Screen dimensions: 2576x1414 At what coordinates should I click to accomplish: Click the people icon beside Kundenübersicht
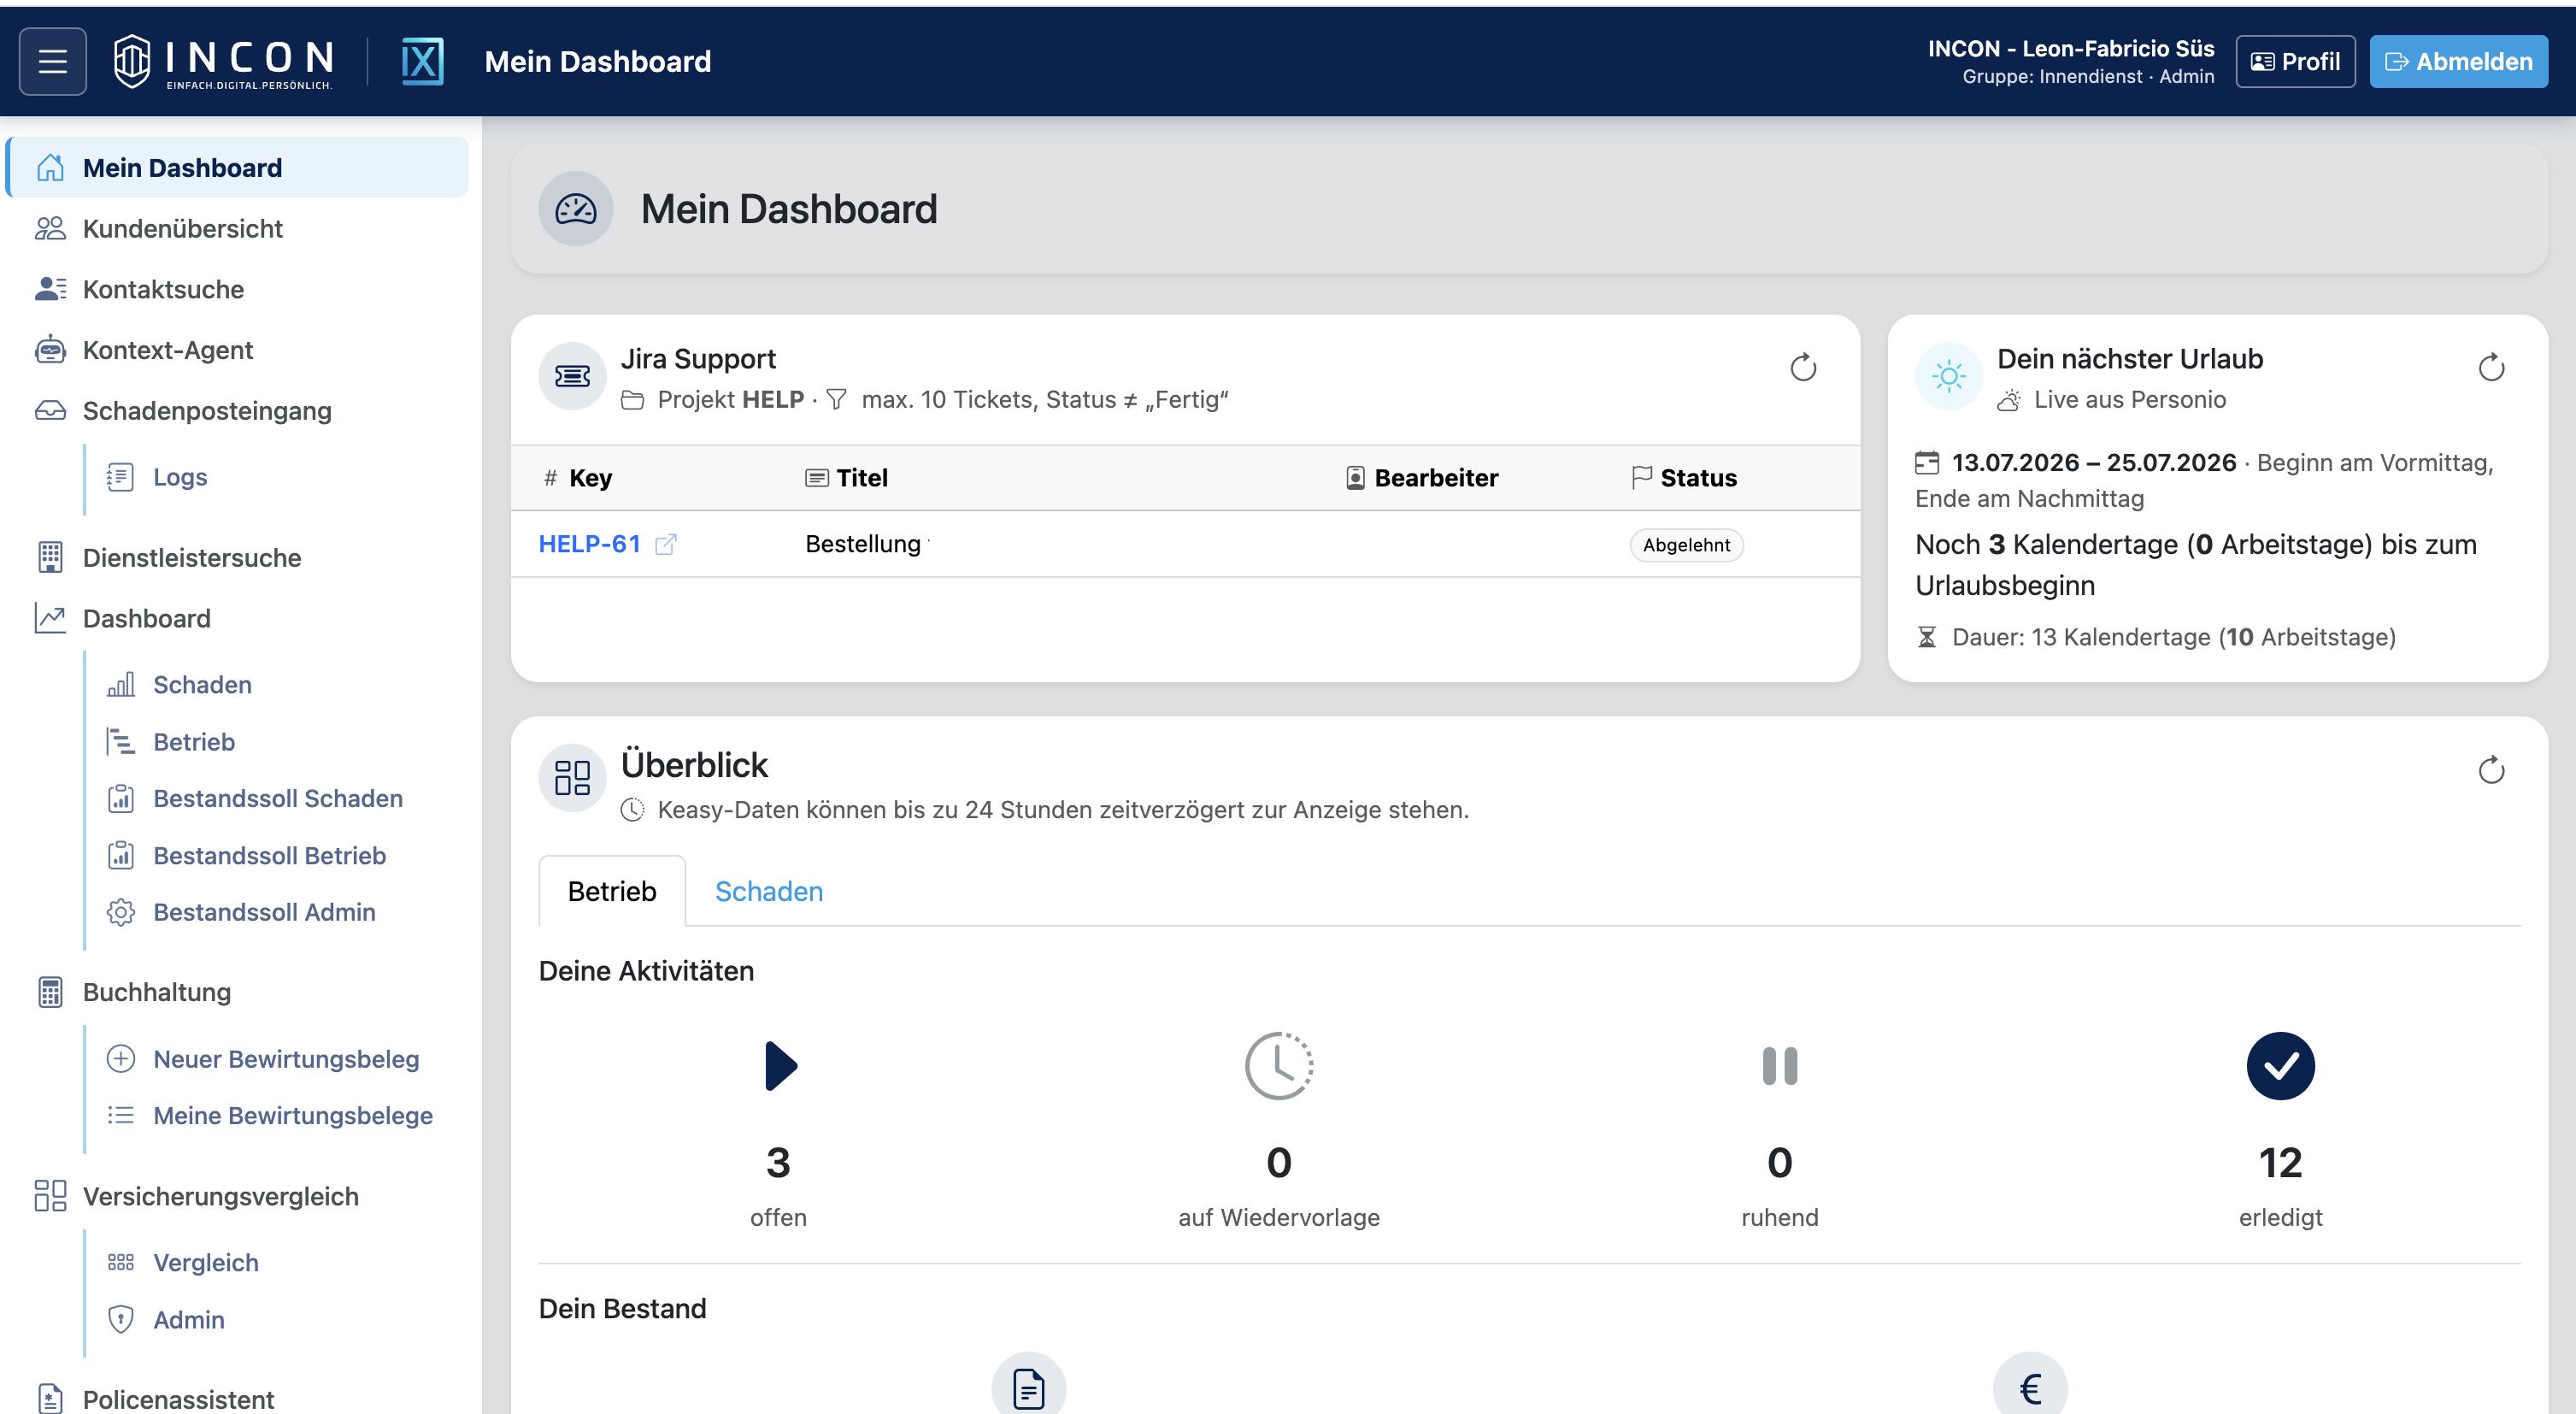(x=50, y=229)
